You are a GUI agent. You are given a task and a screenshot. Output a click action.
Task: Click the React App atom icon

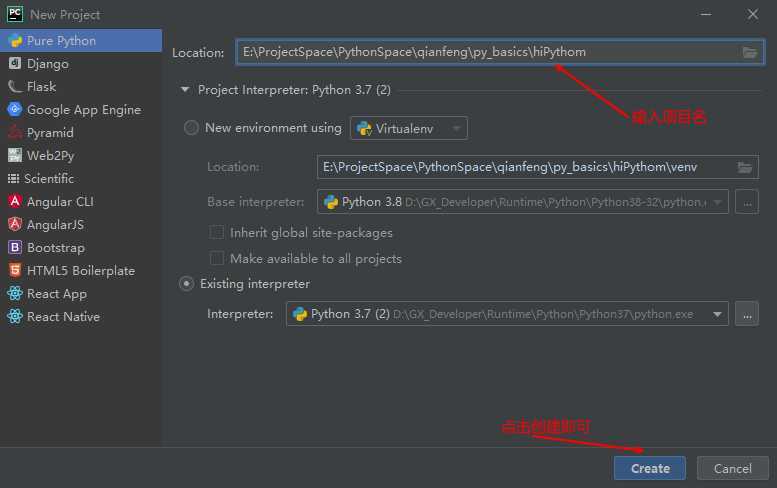(15, 293)
